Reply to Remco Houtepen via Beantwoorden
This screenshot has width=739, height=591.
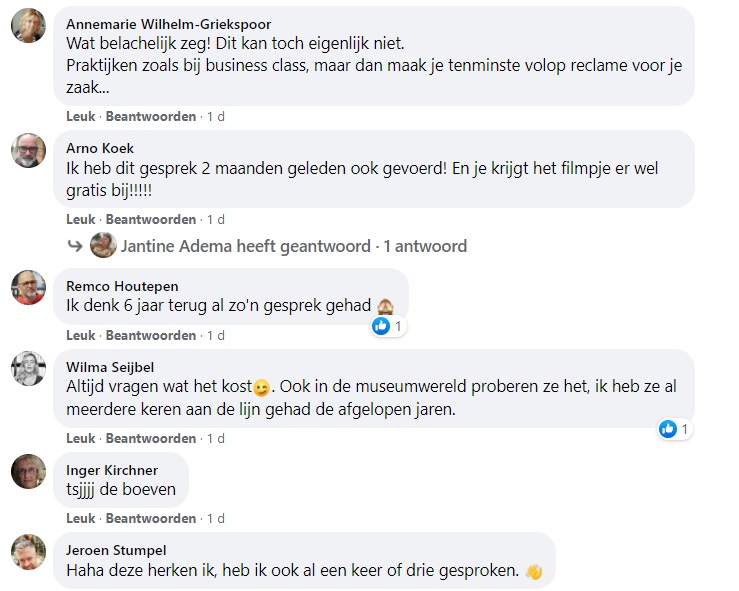tap(151, 335)
